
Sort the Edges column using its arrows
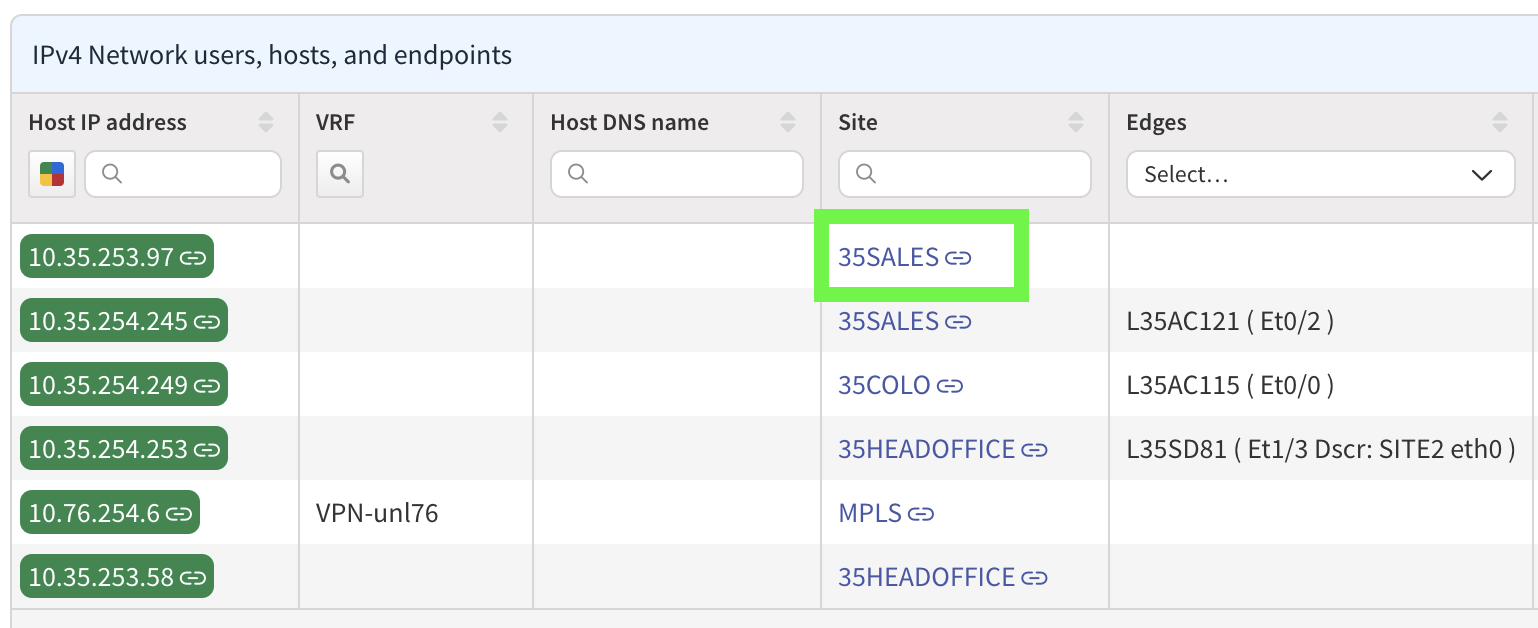click(x=1500, y=122)
